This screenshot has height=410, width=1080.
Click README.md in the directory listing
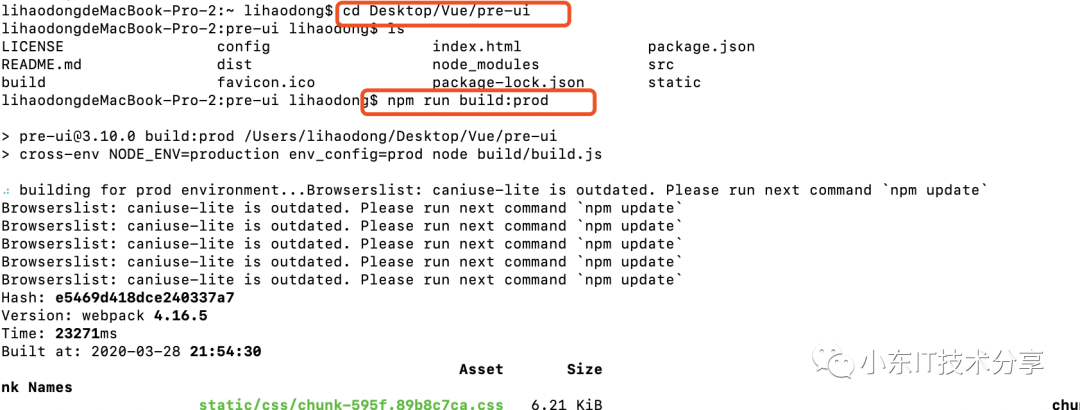pos(41,65)
